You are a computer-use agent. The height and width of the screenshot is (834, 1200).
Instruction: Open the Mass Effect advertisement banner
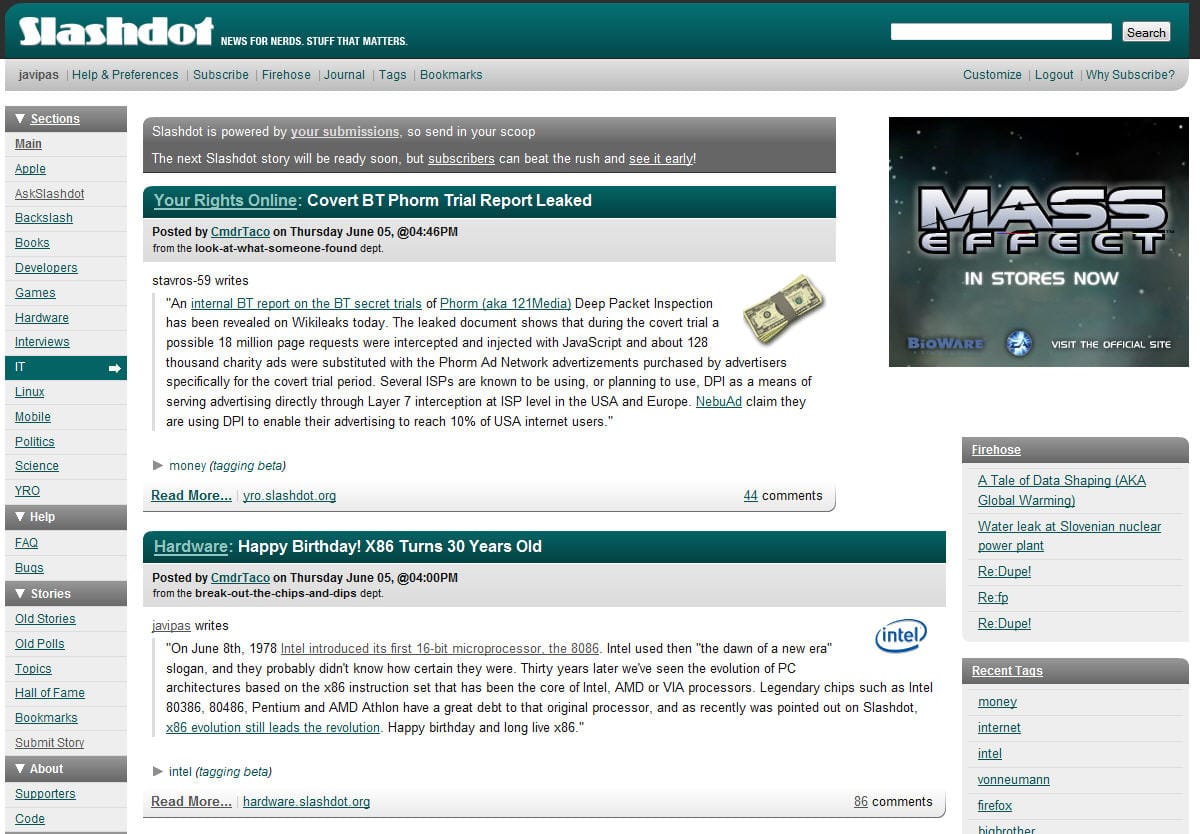tap(1038, 242)
